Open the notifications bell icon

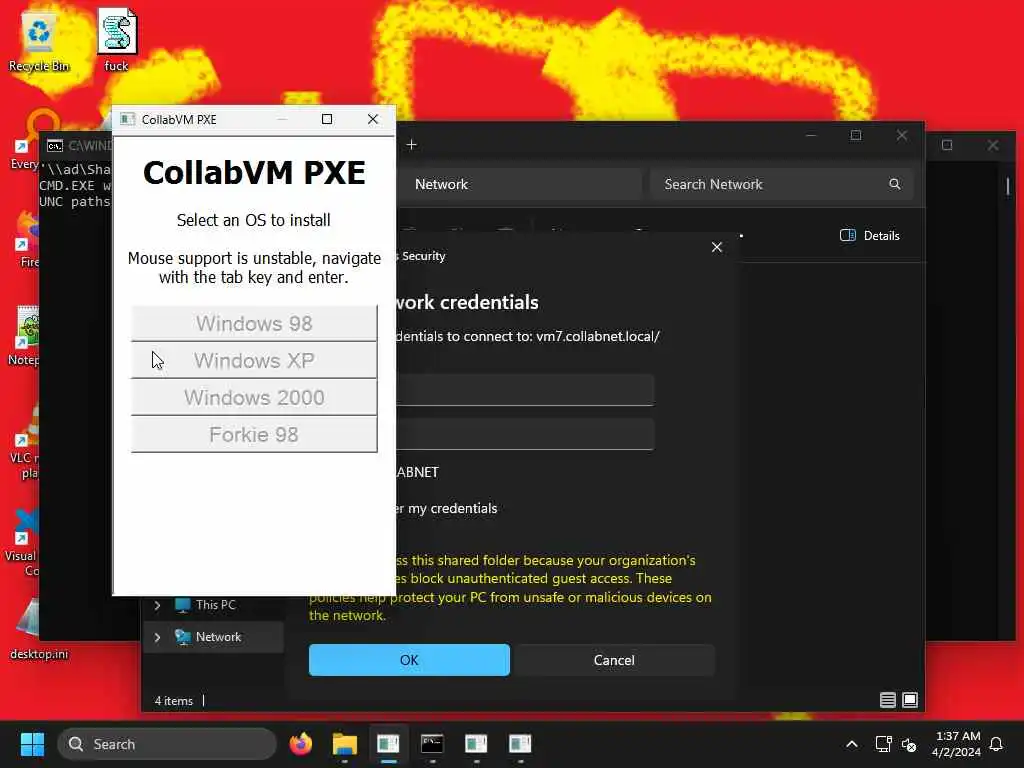(x=997, y=744)
